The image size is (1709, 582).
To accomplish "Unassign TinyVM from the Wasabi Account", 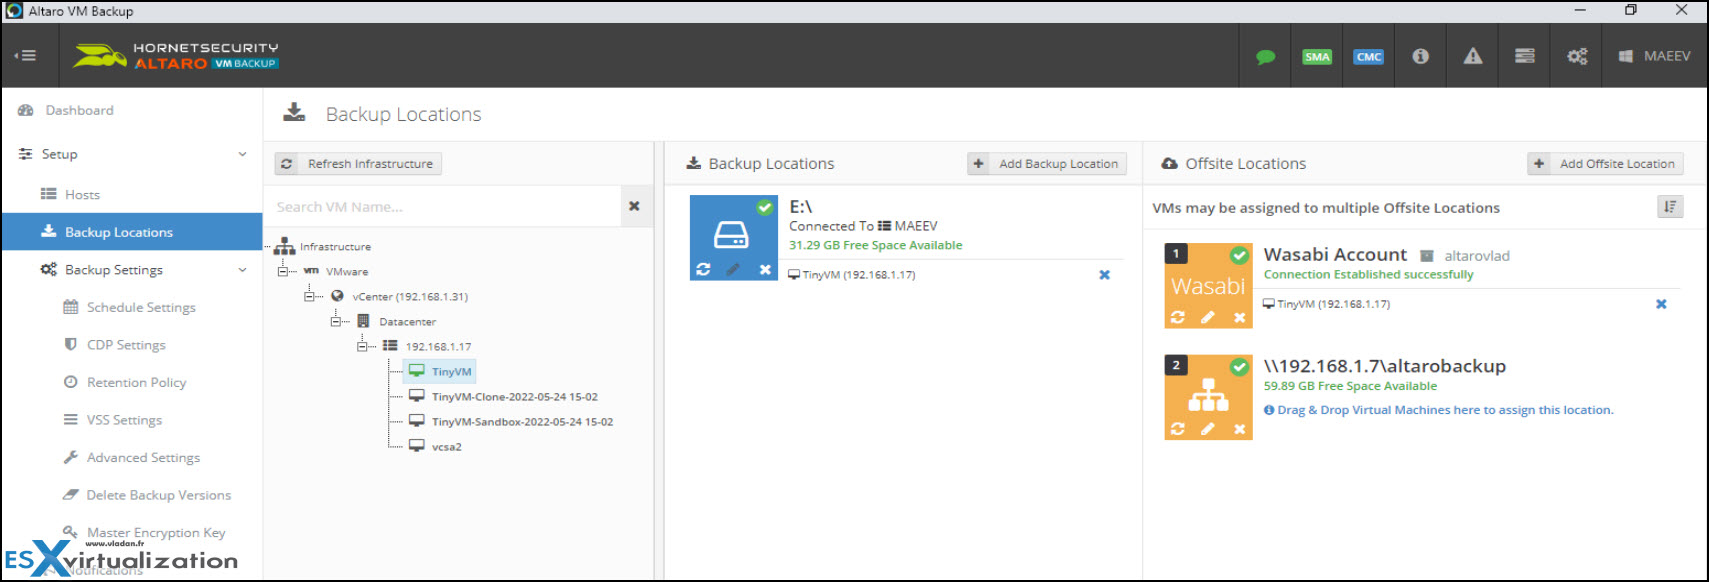I will 1661,304.
